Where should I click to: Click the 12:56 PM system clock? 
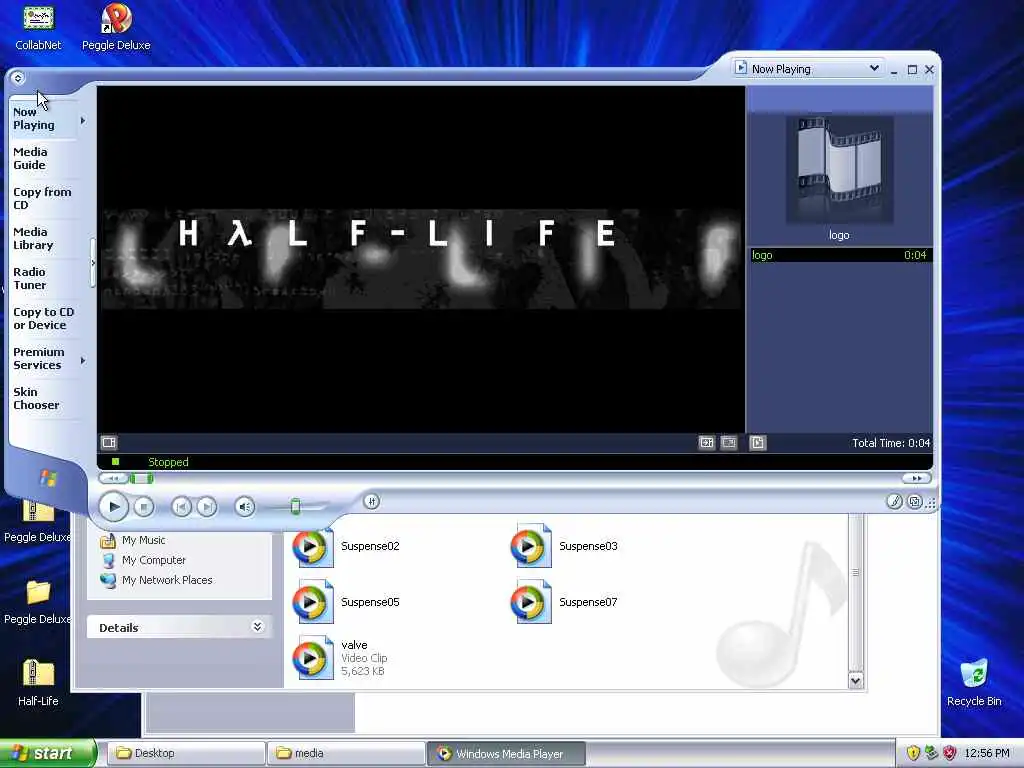coord(987,753)
